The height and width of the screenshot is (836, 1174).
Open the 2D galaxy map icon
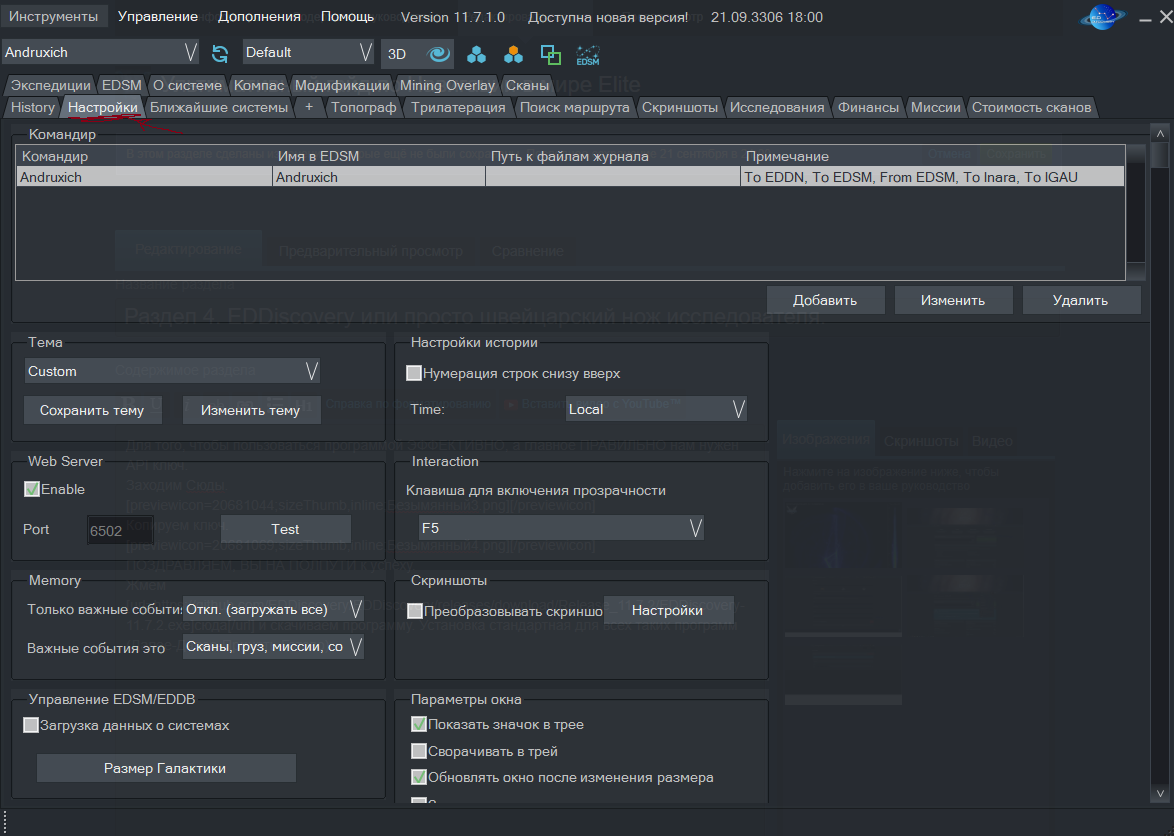pos(438,54)
